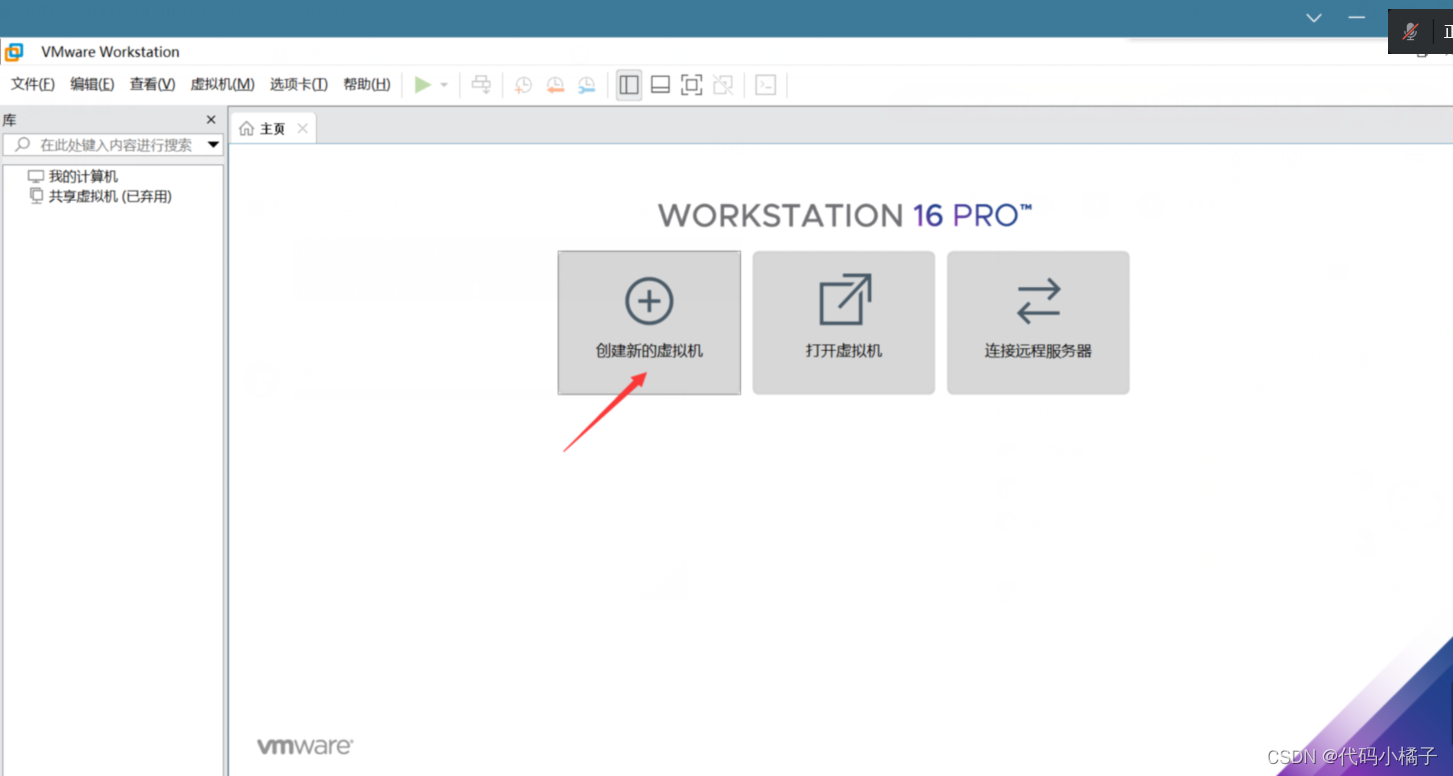Expand the library search dropdown arrow

pyautogui.click(x=213, y=145)
